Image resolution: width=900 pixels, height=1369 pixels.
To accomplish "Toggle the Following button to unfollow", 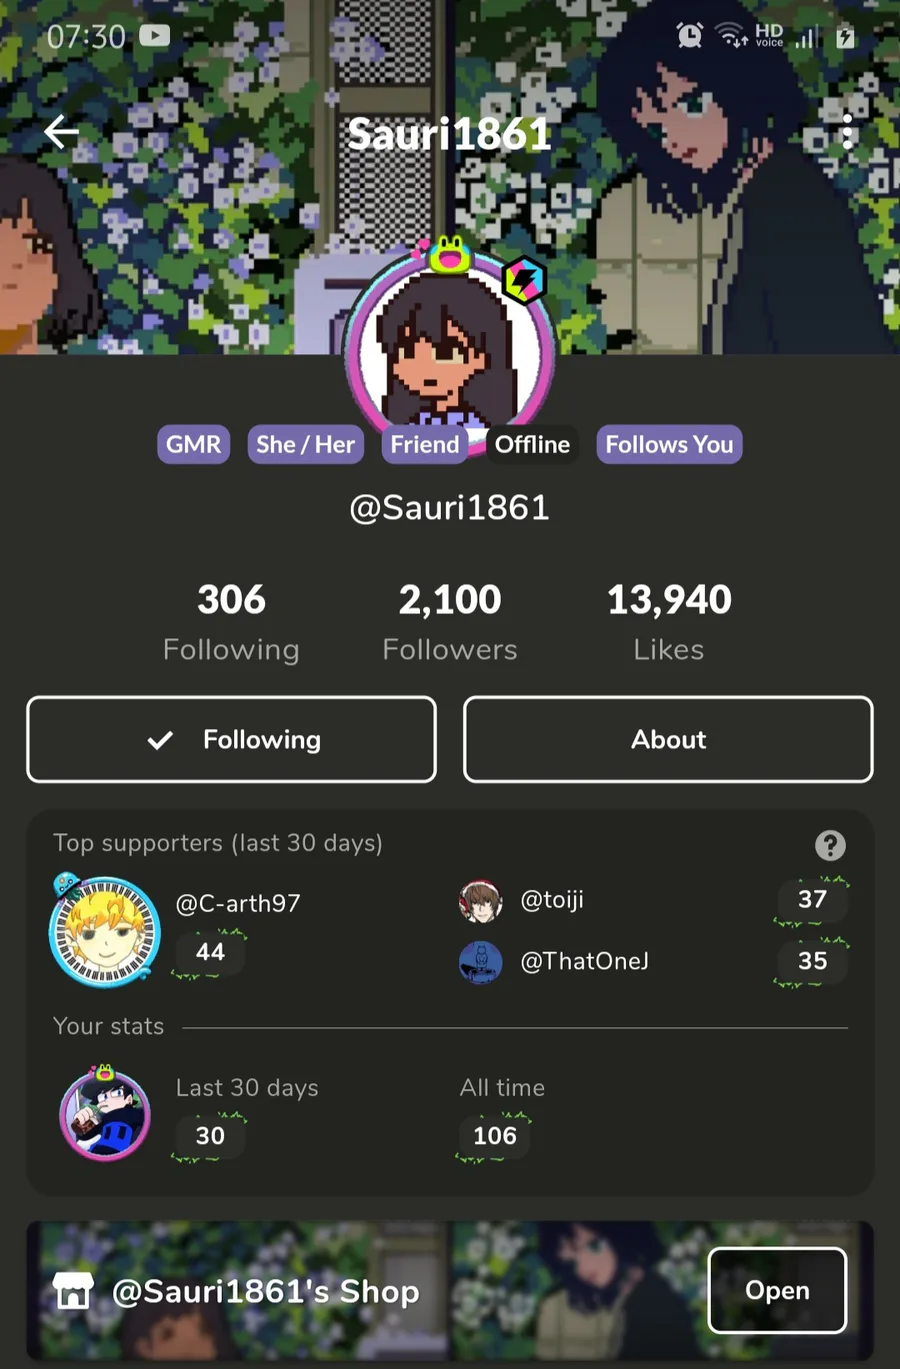I will [x=231, y=739].
